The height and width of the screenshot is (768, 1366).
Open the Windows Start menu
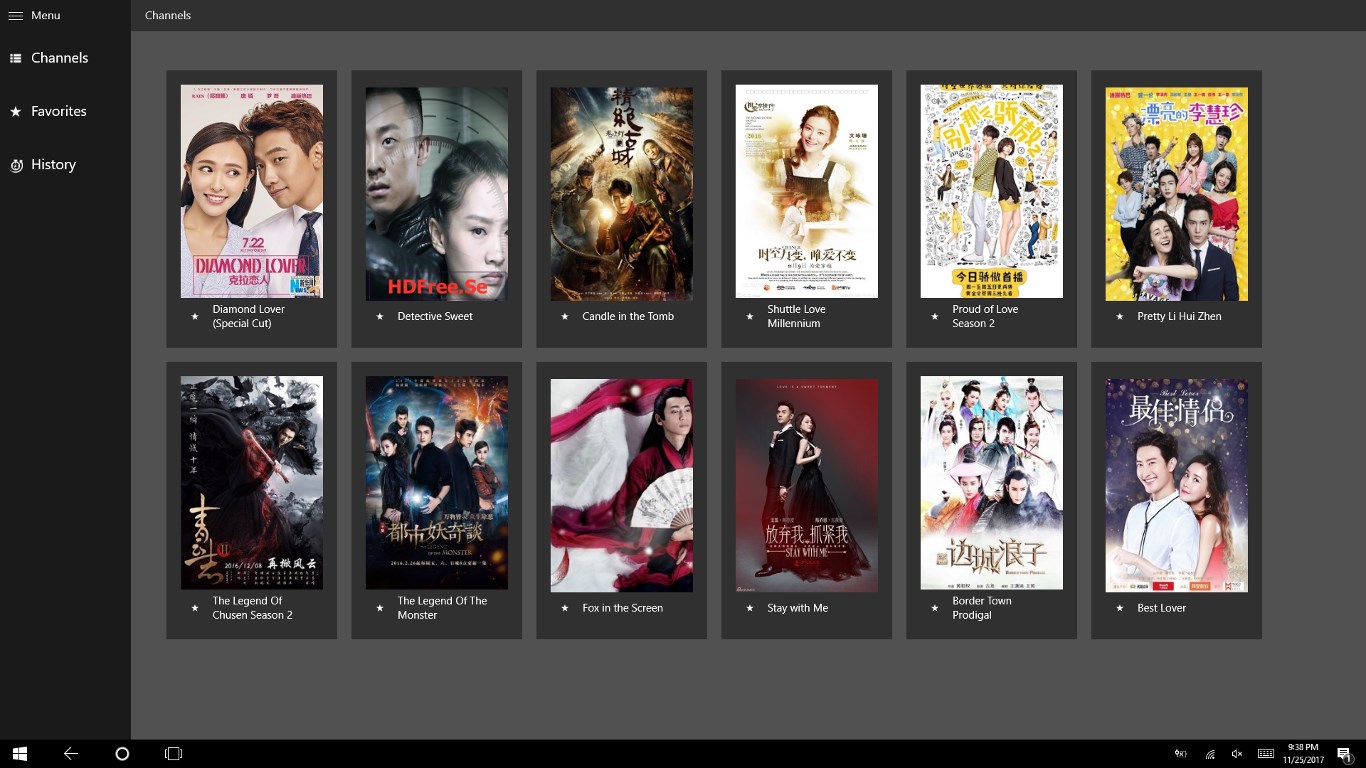pos(19,754)
